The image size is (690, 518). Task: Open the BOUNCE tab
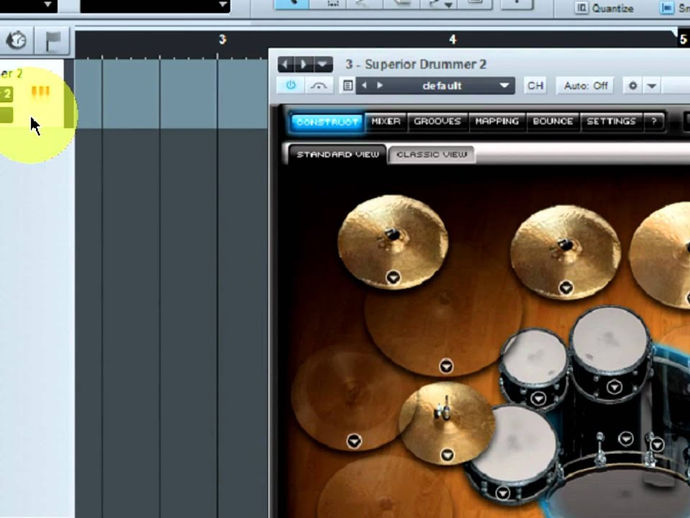tap(553, 121)
